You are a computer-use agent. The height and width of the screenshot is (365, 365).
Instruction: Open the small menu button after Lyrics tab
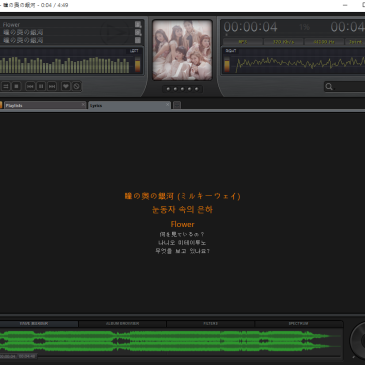pos(177,105)
